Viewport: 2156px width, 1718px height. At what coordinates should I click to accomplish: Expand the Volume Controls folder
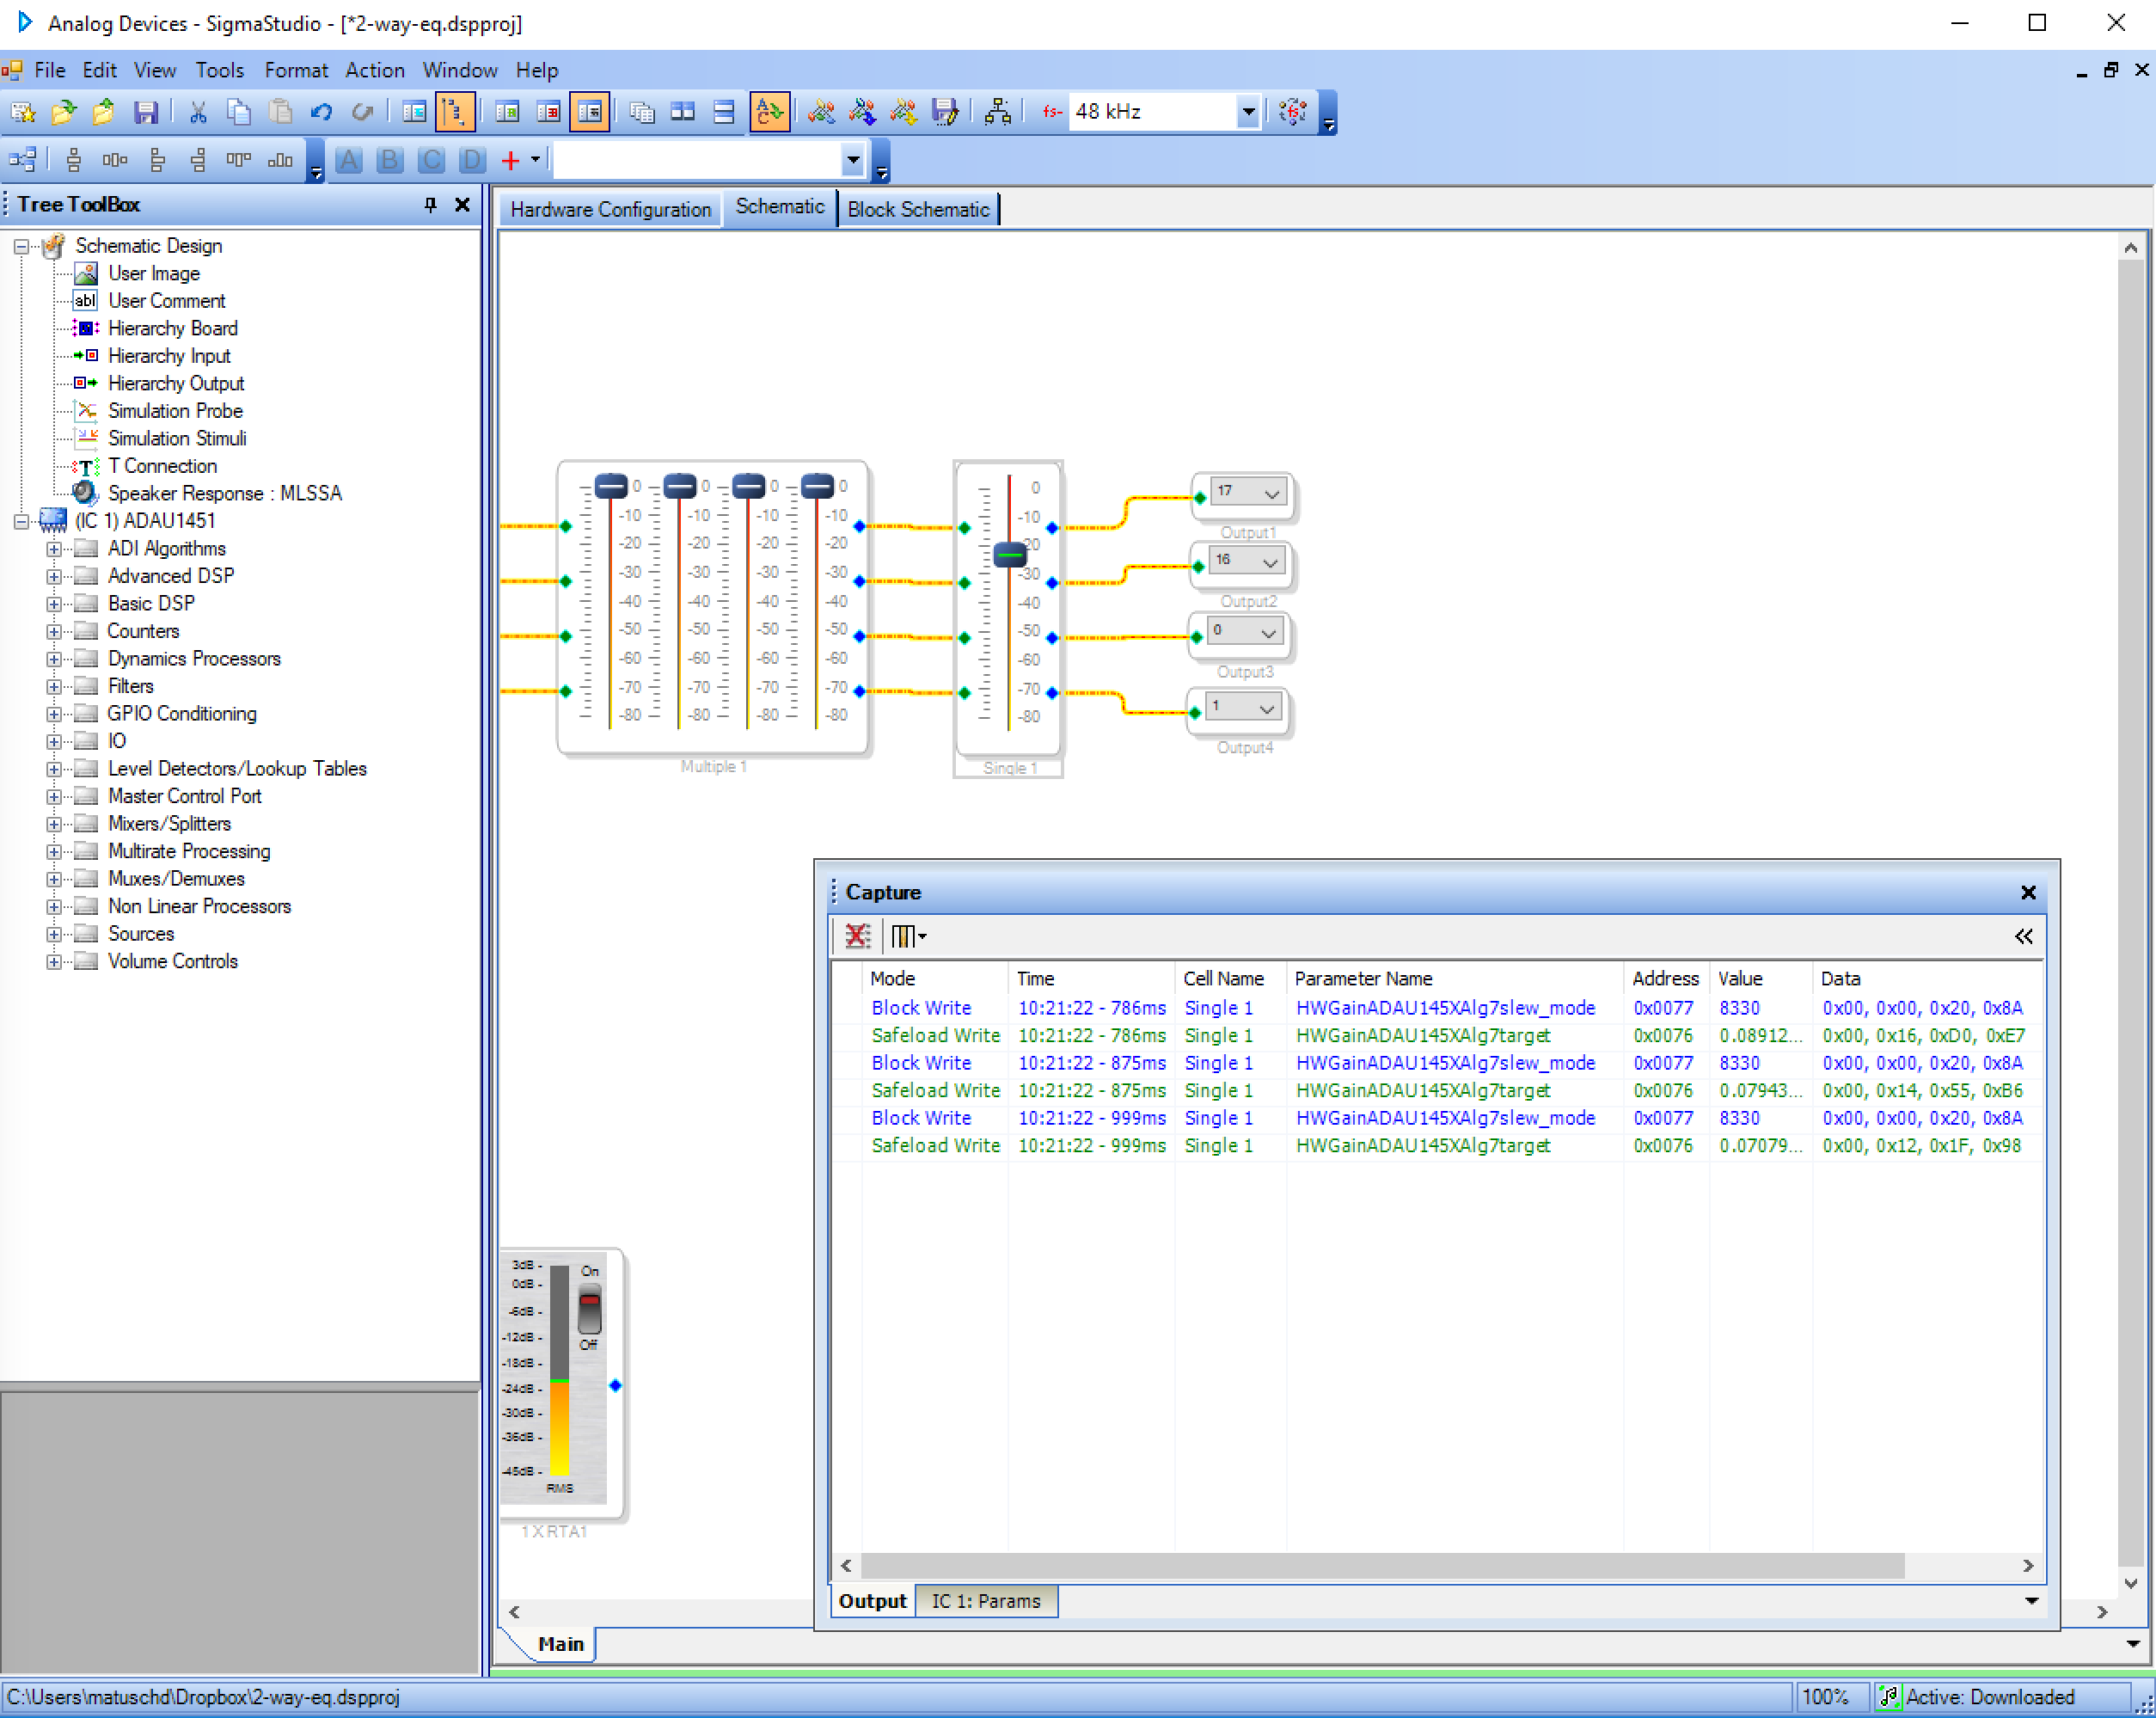tap(54, 961)
